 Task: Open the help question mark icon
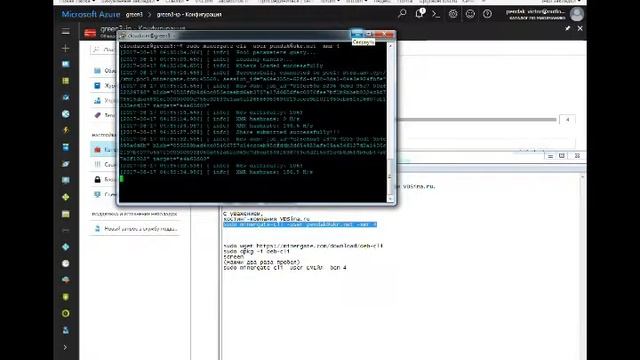[487, 14]
